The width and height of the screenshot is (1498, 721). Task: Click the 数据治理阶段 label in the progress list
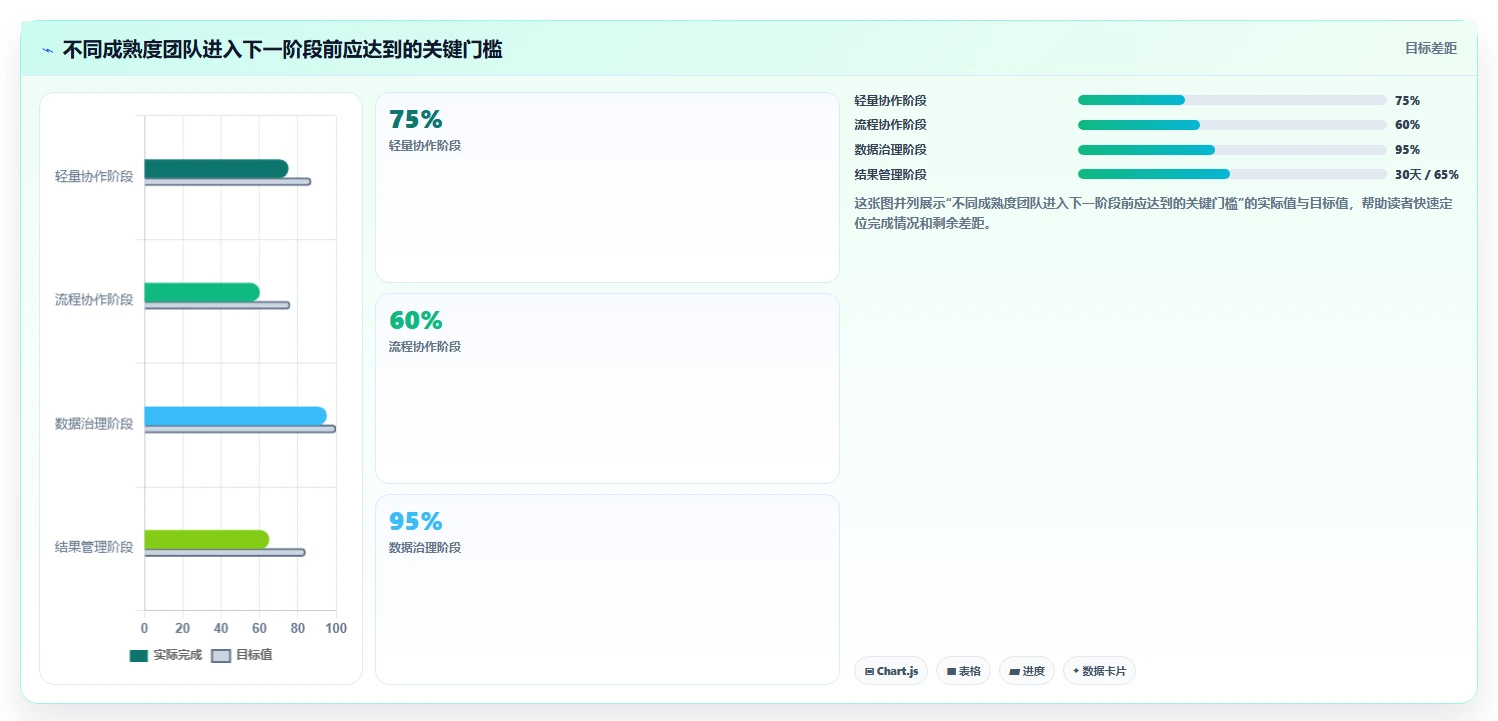point(890,150)
